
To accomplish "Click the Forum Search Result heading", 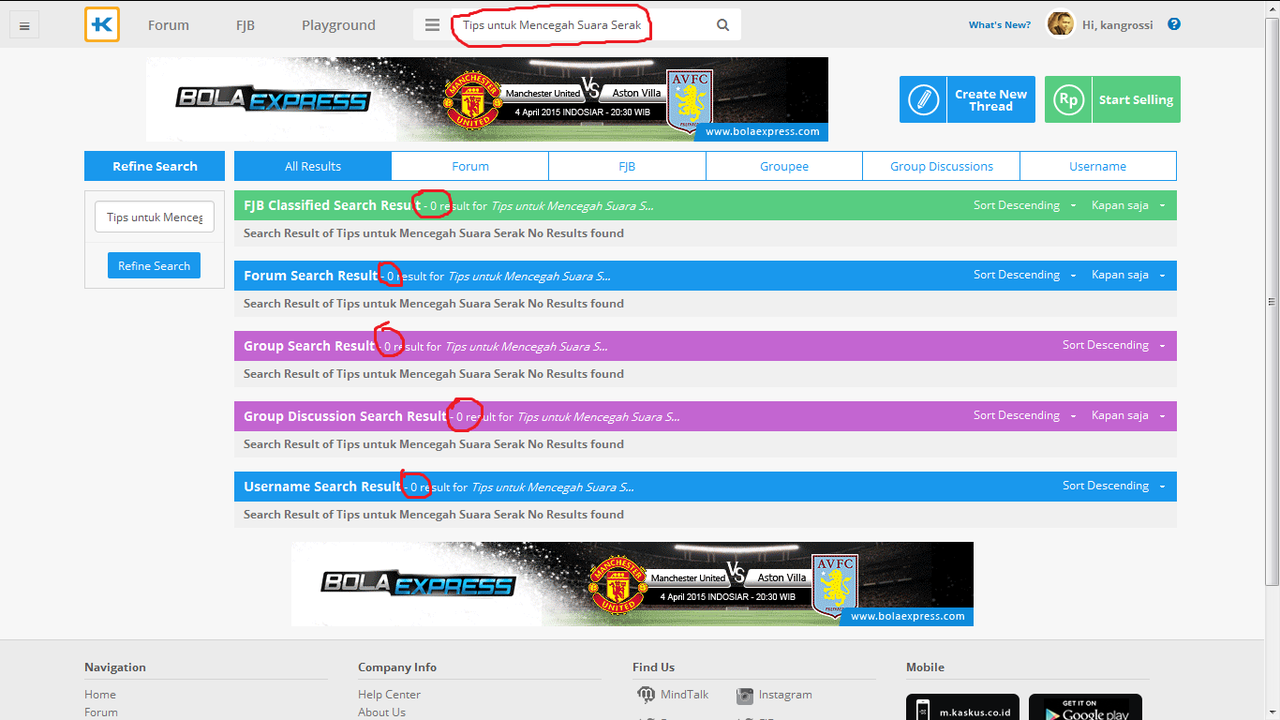I will click(311, 275).
